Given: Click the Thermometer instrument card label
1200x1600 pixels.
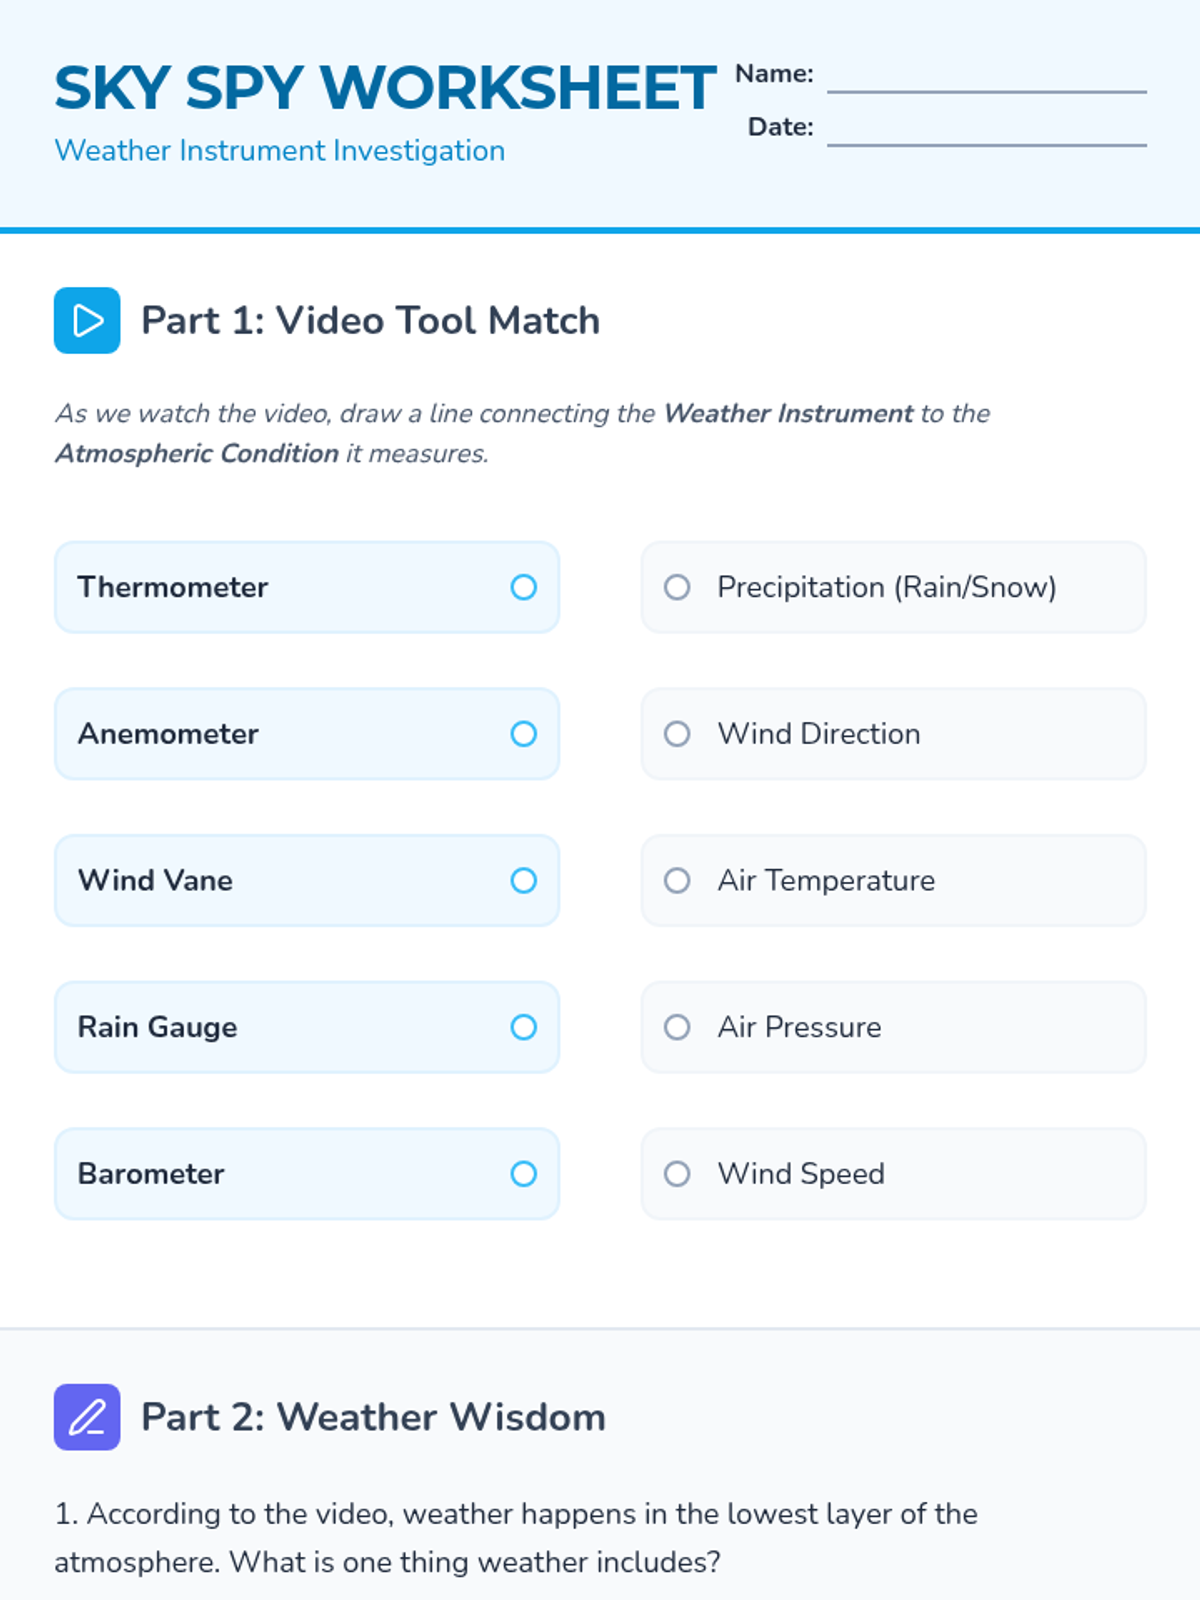Looking at the screenshot, I should coord(173,587).
